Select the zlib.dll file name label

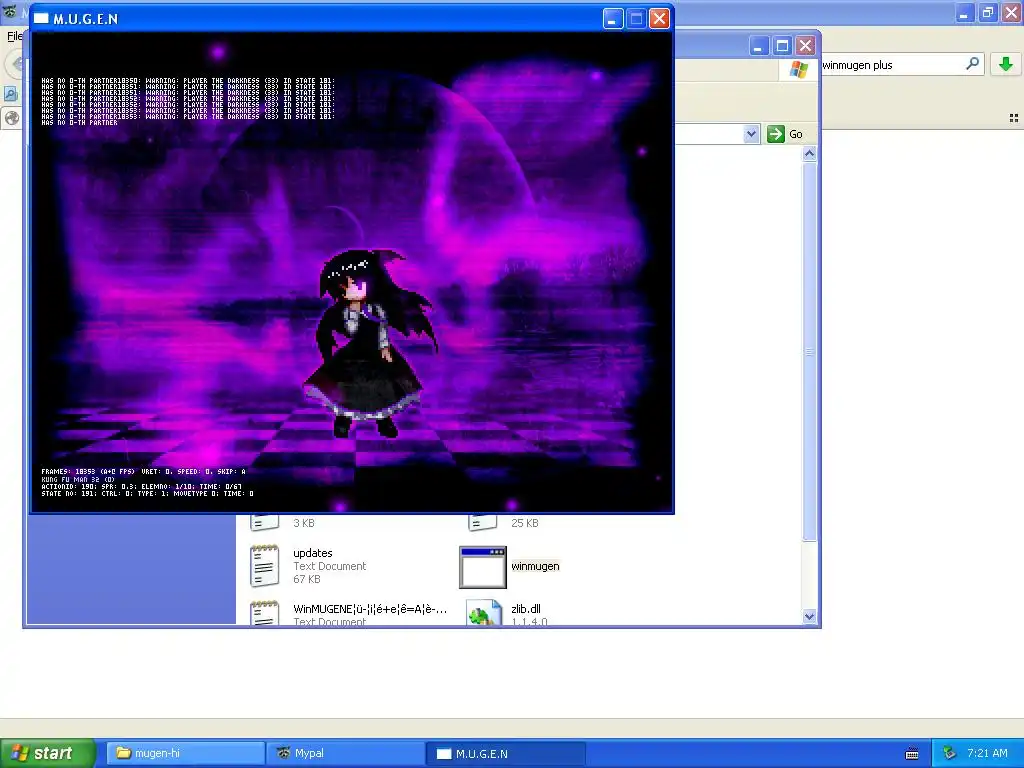point(526,609)
